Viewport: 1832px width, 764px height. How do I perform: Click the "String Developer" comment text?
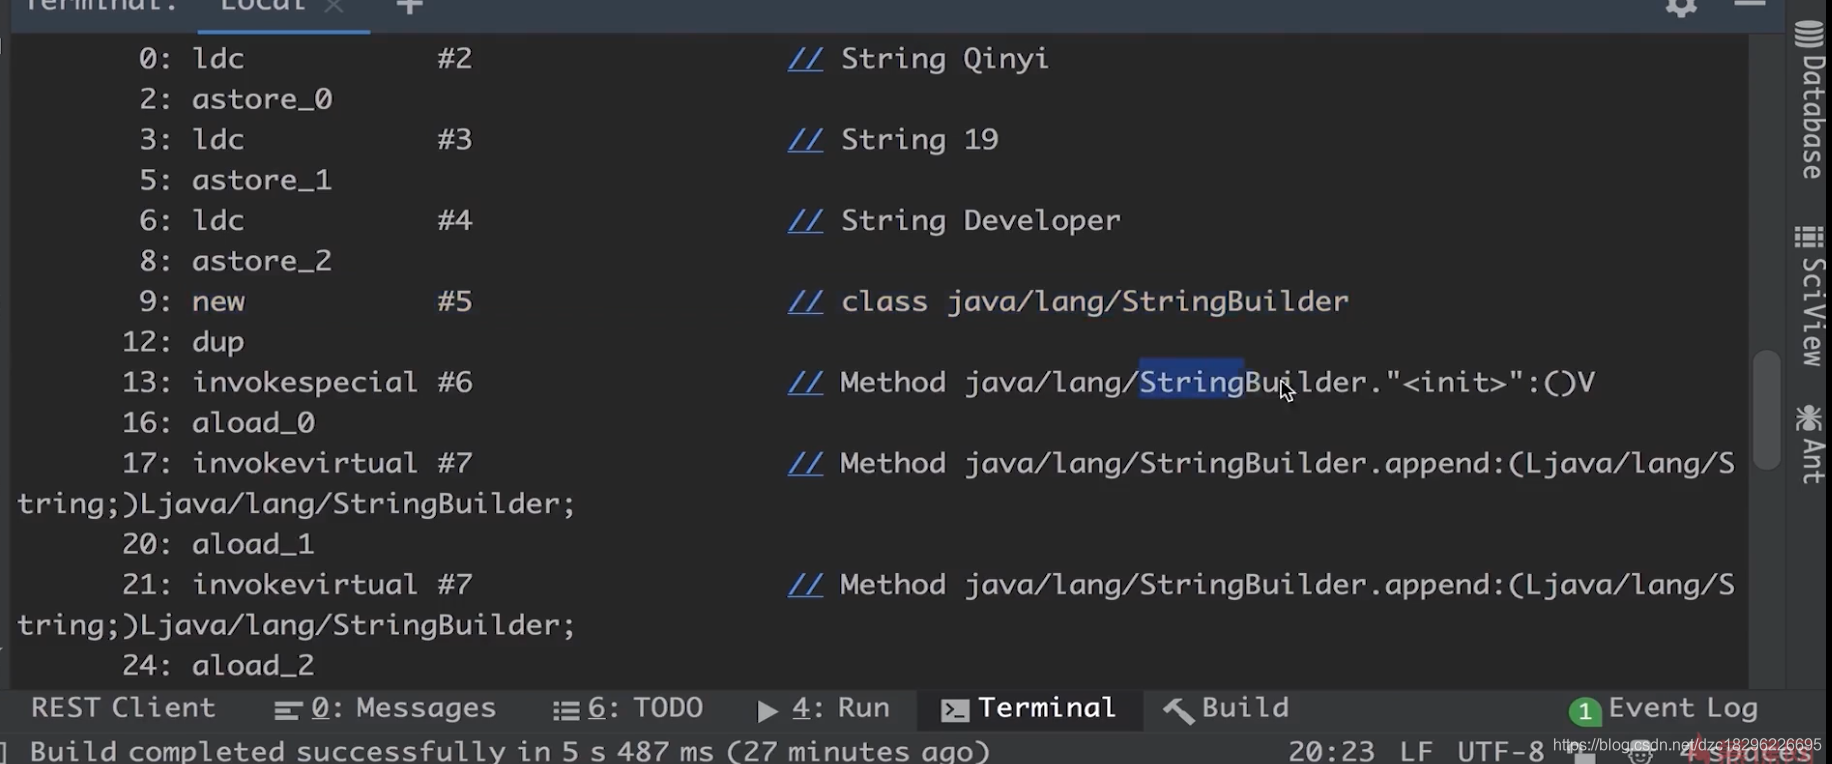981,221
